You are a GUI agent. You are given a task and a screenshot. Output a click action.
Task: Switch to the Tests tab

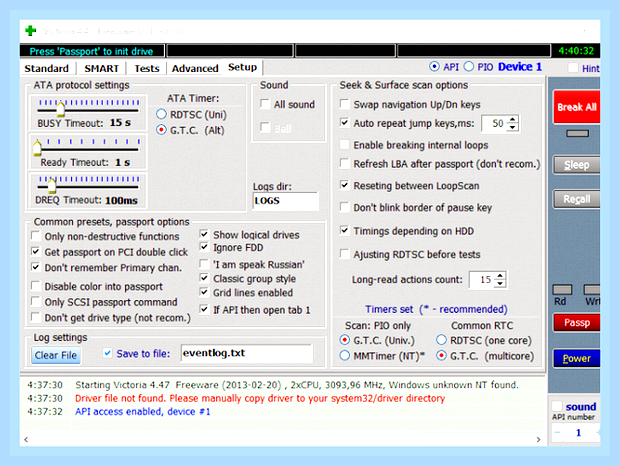coord(147,68)
